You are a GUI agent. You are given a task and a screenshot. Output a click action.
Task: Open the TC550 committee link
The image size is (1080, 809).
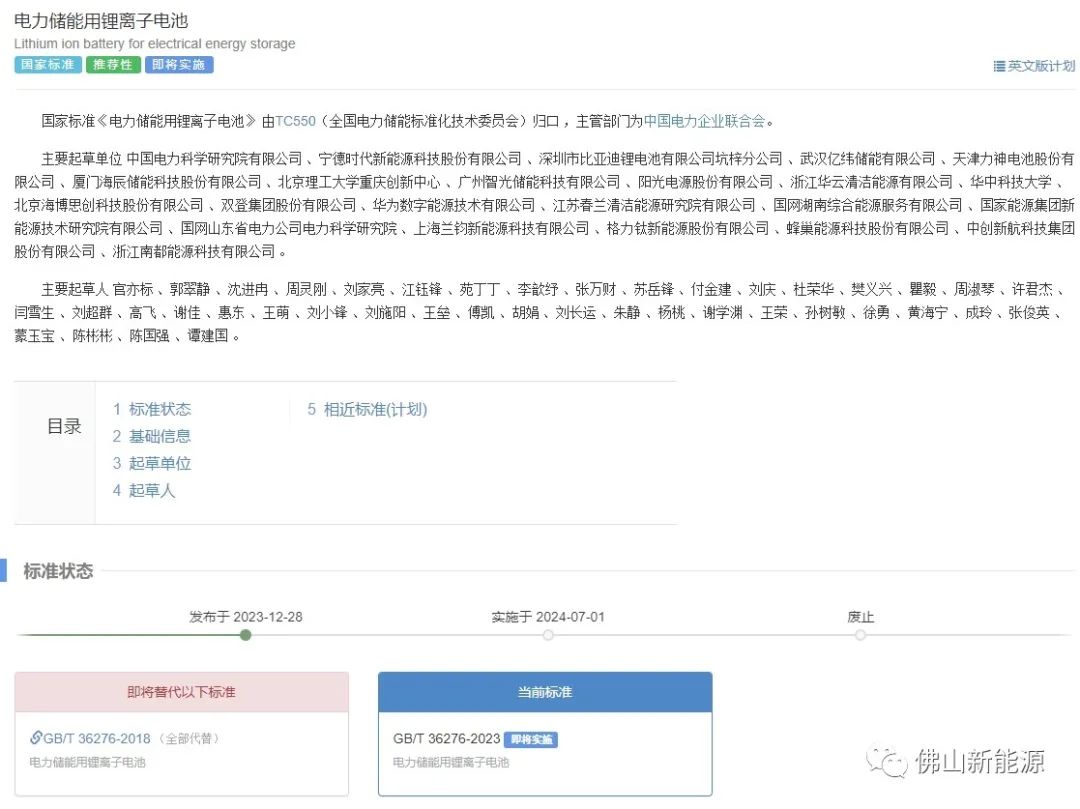(x=294, y=120)
